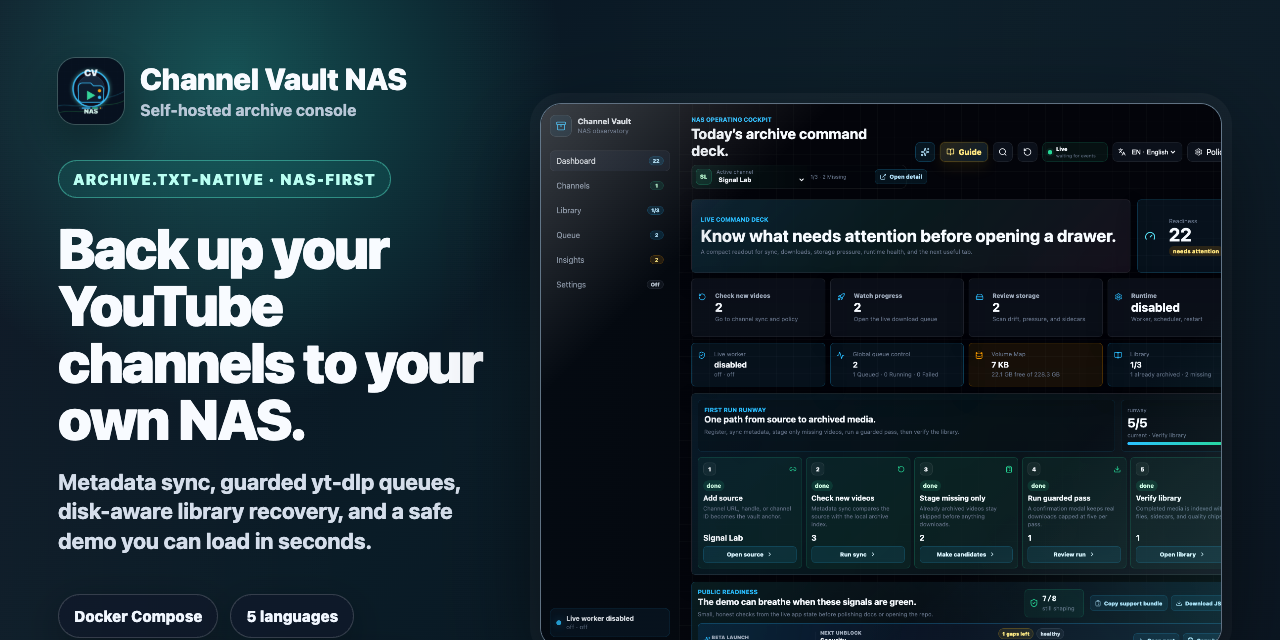Click the Channel Vault box icon in sidebar
The image size is (1280, 640).
pos(561,126)
